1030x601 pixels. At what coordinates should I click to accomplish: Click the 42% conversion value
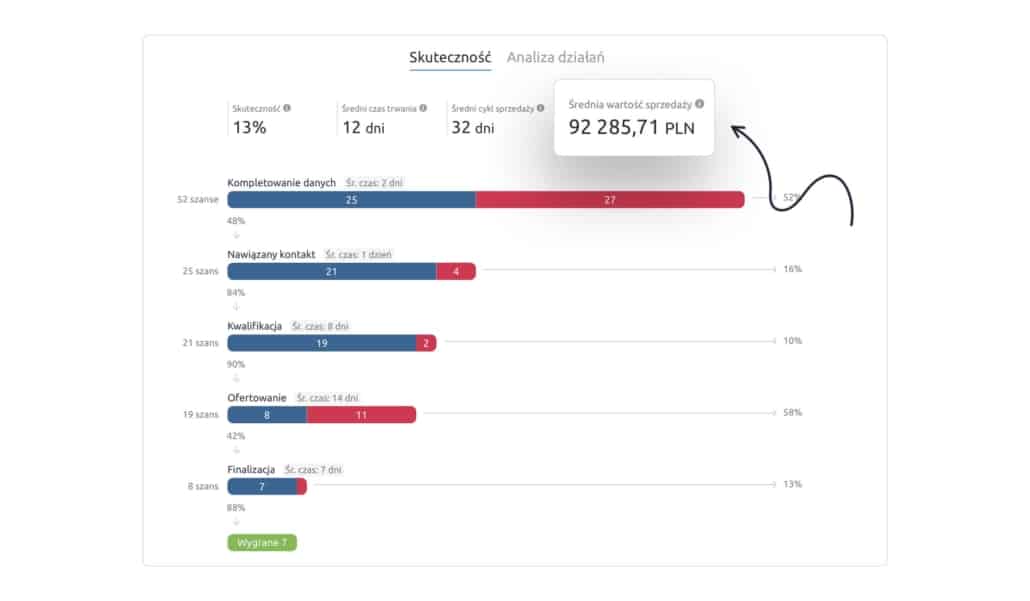click(x=236, y=435)
